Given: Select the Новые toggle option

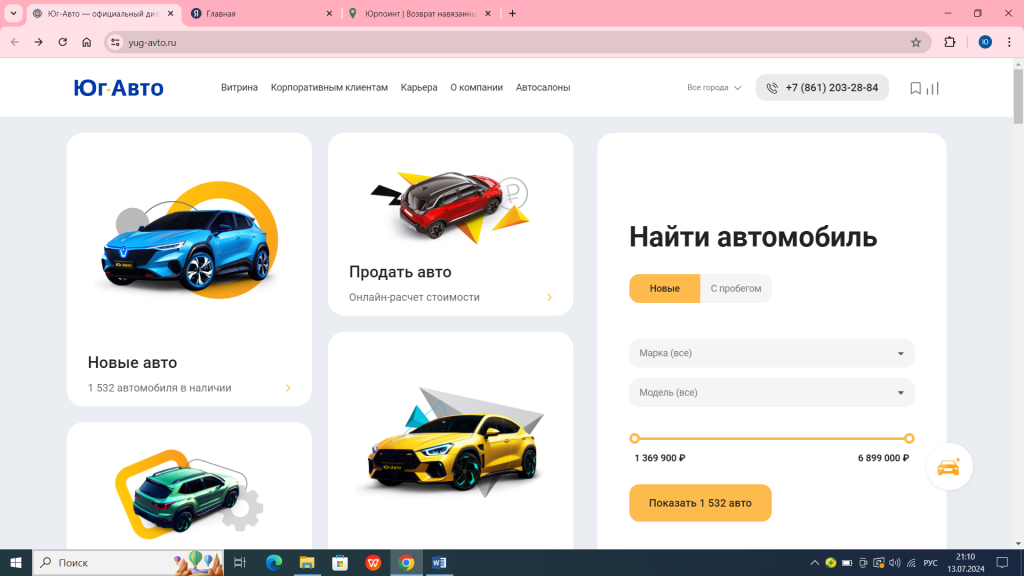Looking at the screenshot, I should coord(664,289).
